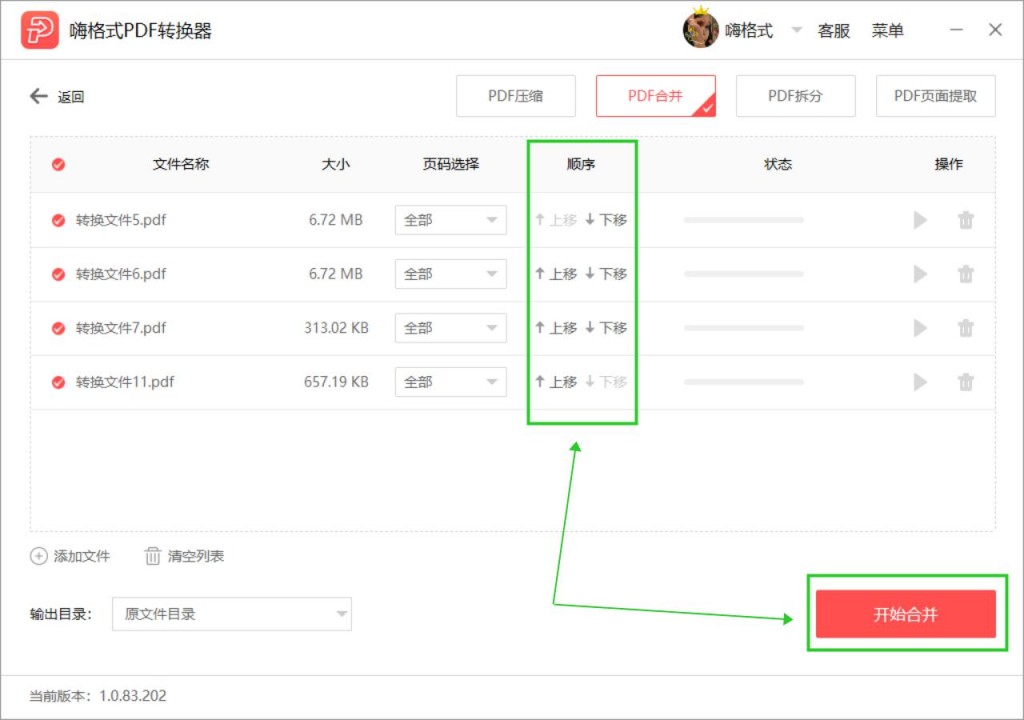Image resolution: width=1024 pixels, height=720 pixels.
Task: Move 转换文件7.pdf down with 下移
Action: [606, 328]
